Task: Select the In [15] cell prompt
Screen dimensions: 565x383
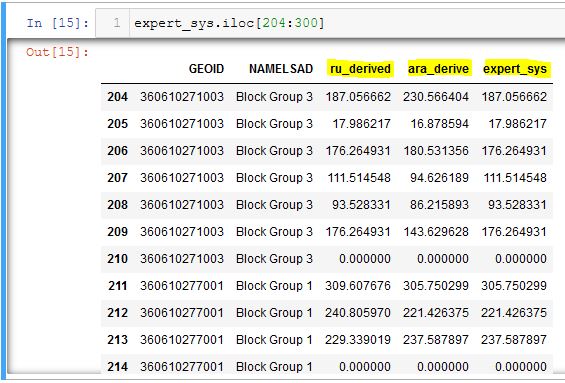Action: [58, 23]
